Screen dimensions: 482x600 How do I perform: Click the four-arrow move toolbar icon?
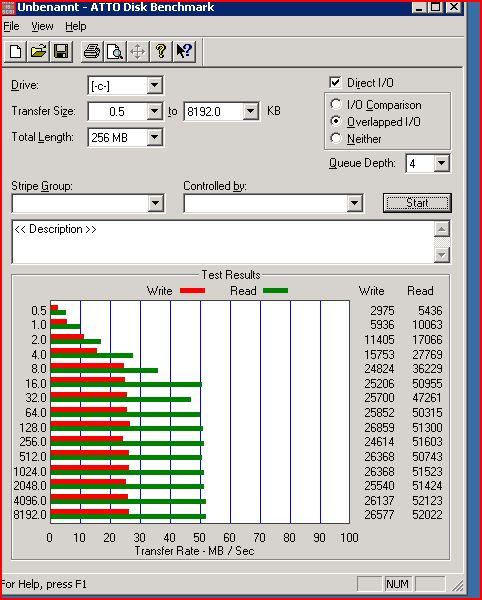coord(138,51)
